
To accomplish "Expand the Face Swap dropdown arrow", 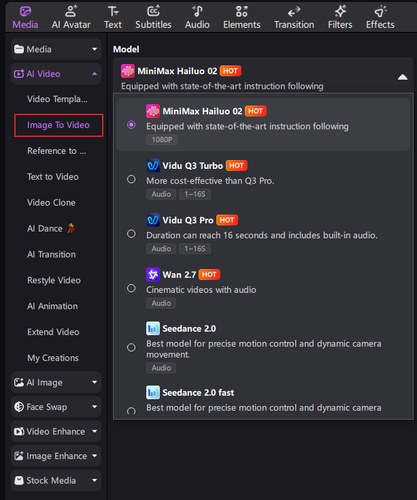I will [94, 406].
